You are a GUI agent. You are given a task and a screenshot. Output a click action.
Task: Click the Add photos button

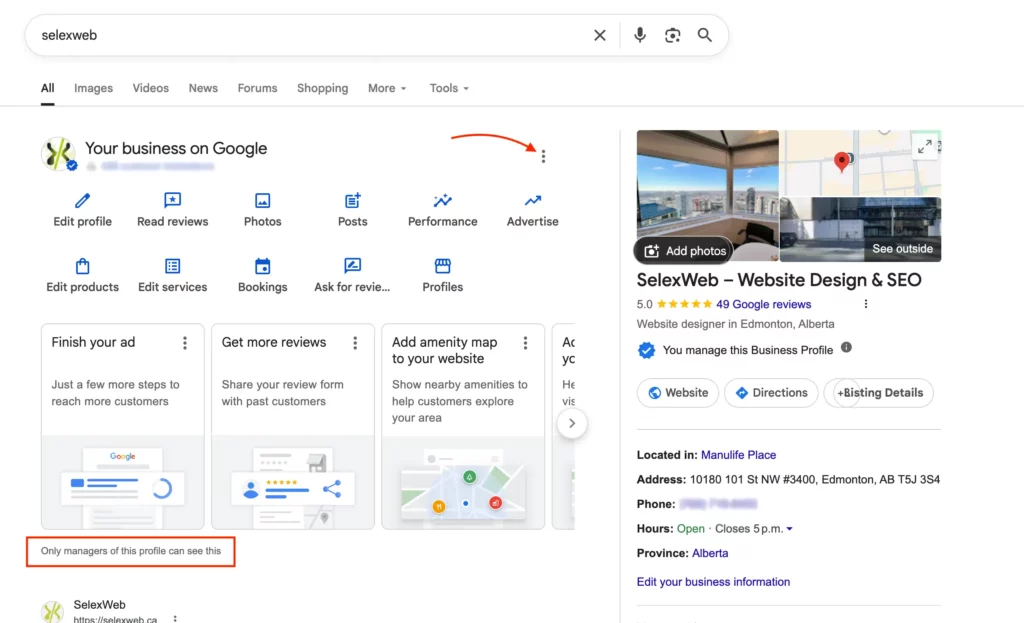click(684, 251)
